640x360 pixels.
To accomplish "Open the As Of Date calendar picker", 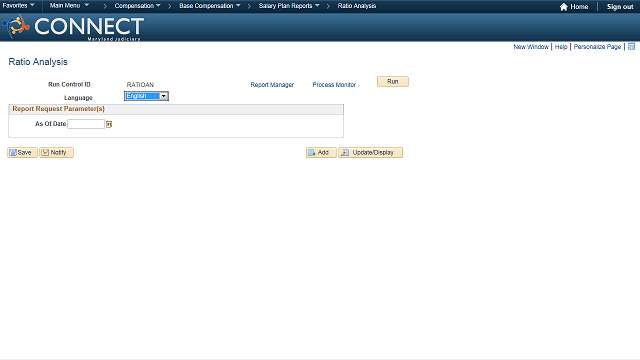I will tap(109, 124).
